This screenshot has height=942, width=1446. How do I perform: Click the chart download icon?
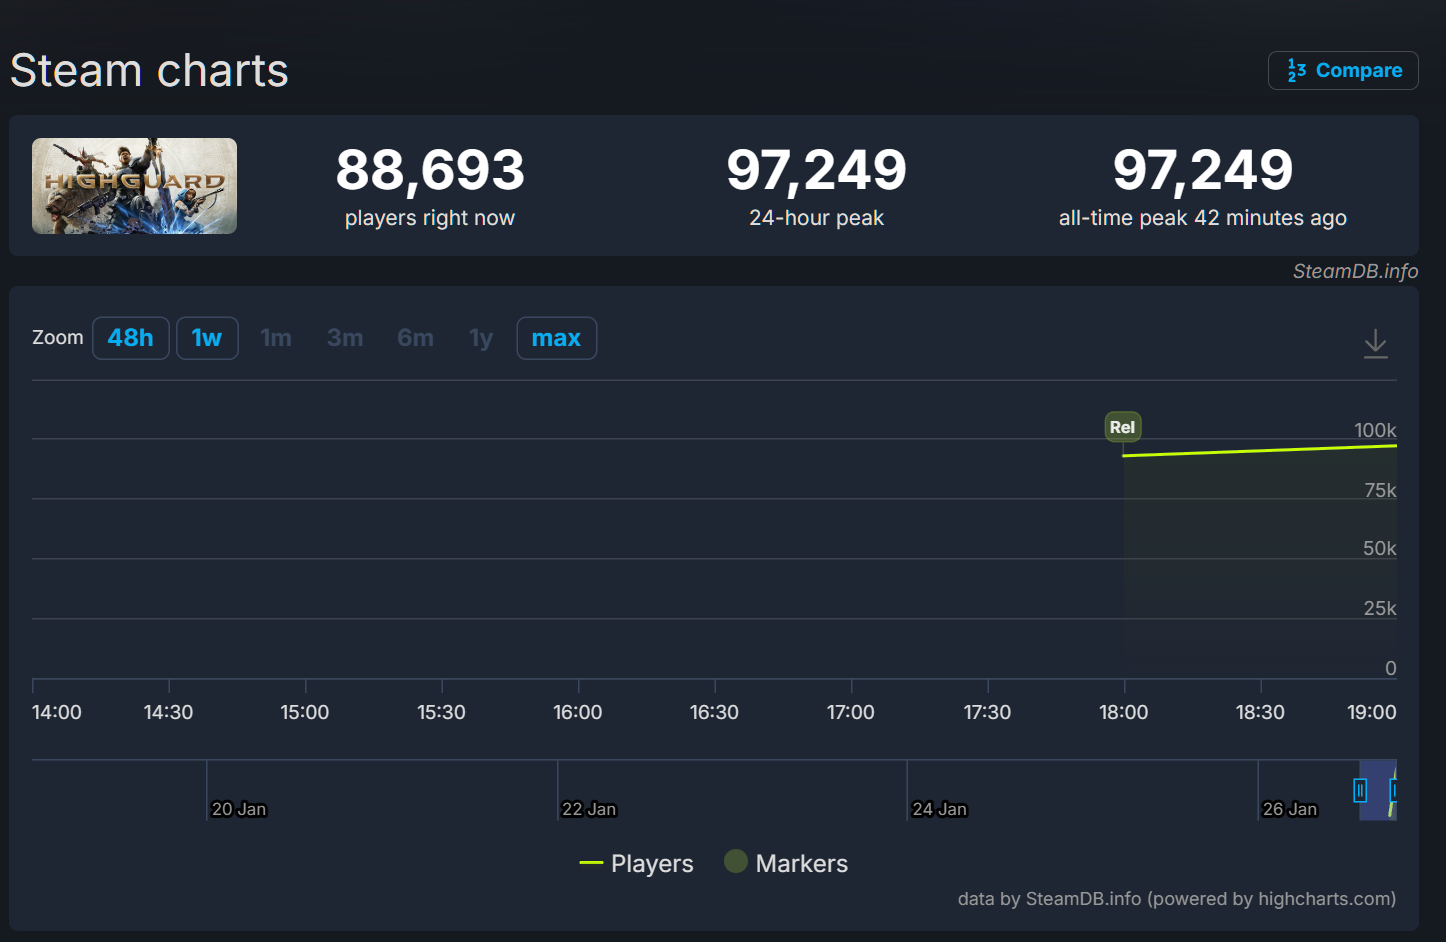click(1376, 343)
